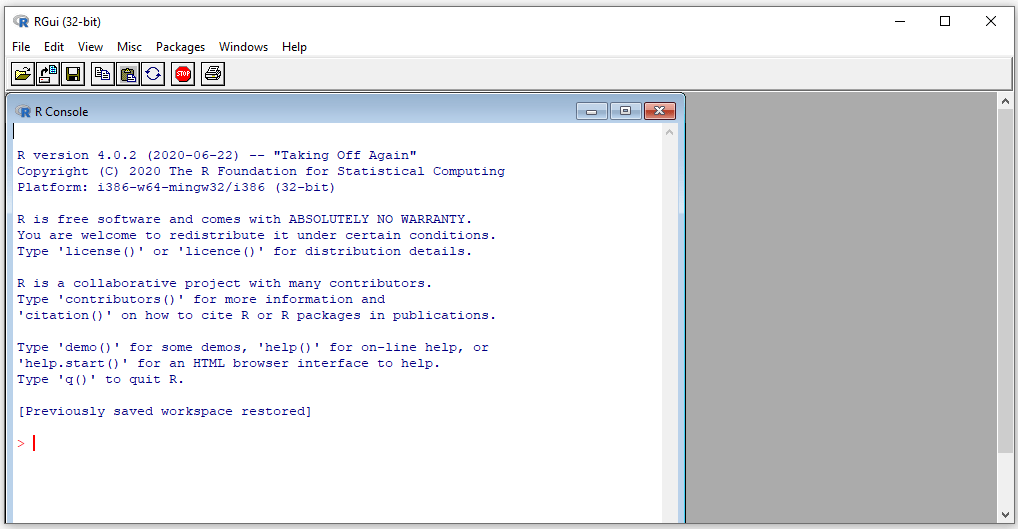The width and height of the screenshot is (1018, 529).
Task: Open the Edit menu
Action: click(x=54, y=47)
